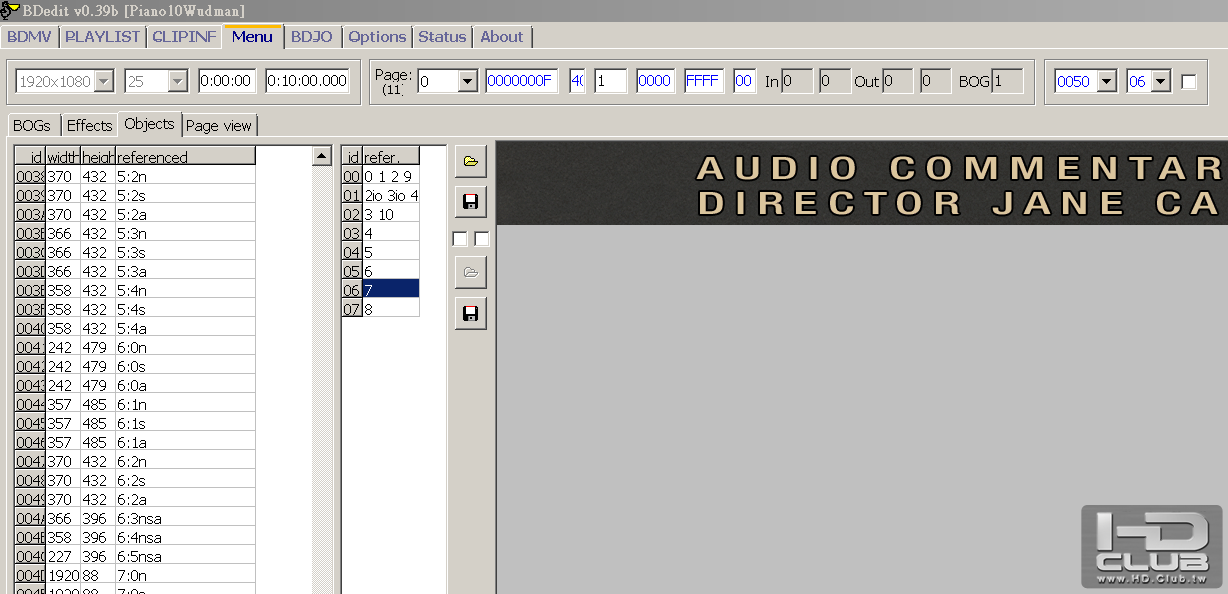Click the yellow open-folder icon above the save icons

coord(471,161)
